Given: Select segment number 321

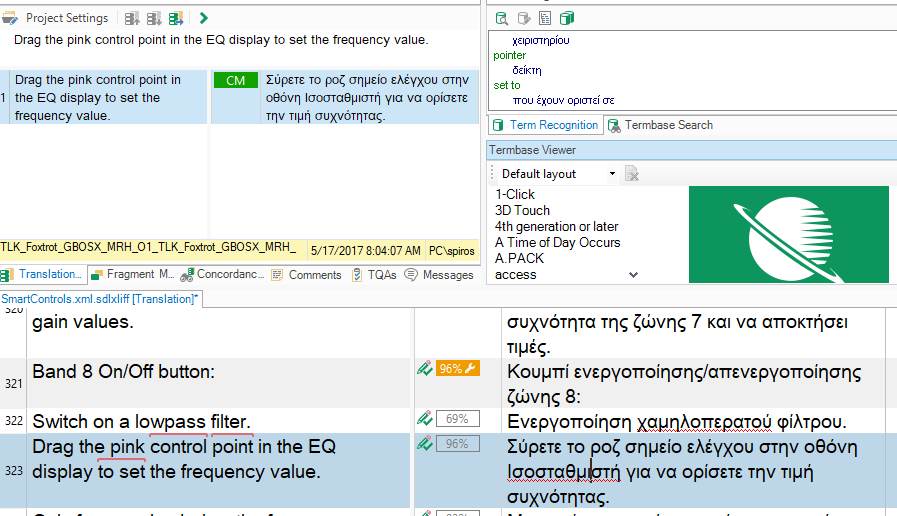Looking at the screenshot, I should pyautogui.click(x=14, y=383).
